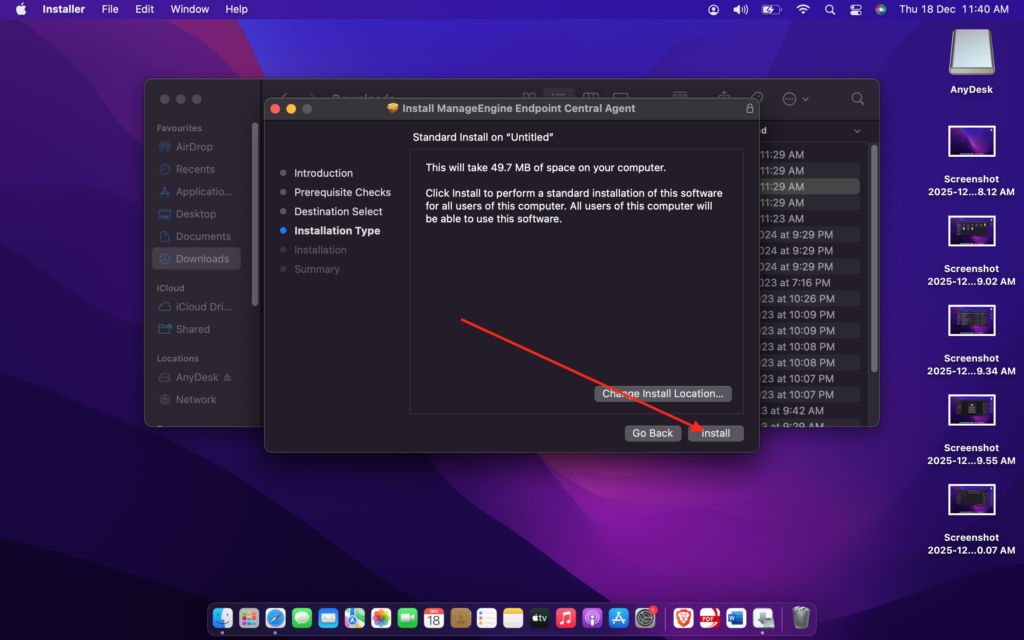This screenshot has width=1024, height=640.
Task: Open the user account menu bar icon
Action: [713, 9]
